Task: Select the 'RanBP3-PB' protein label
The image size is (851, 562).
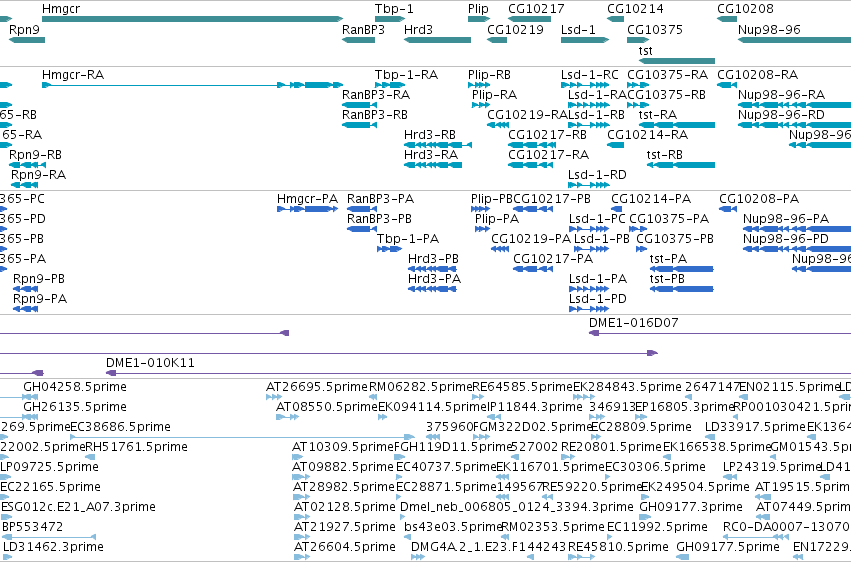Action: coord(379,219)
